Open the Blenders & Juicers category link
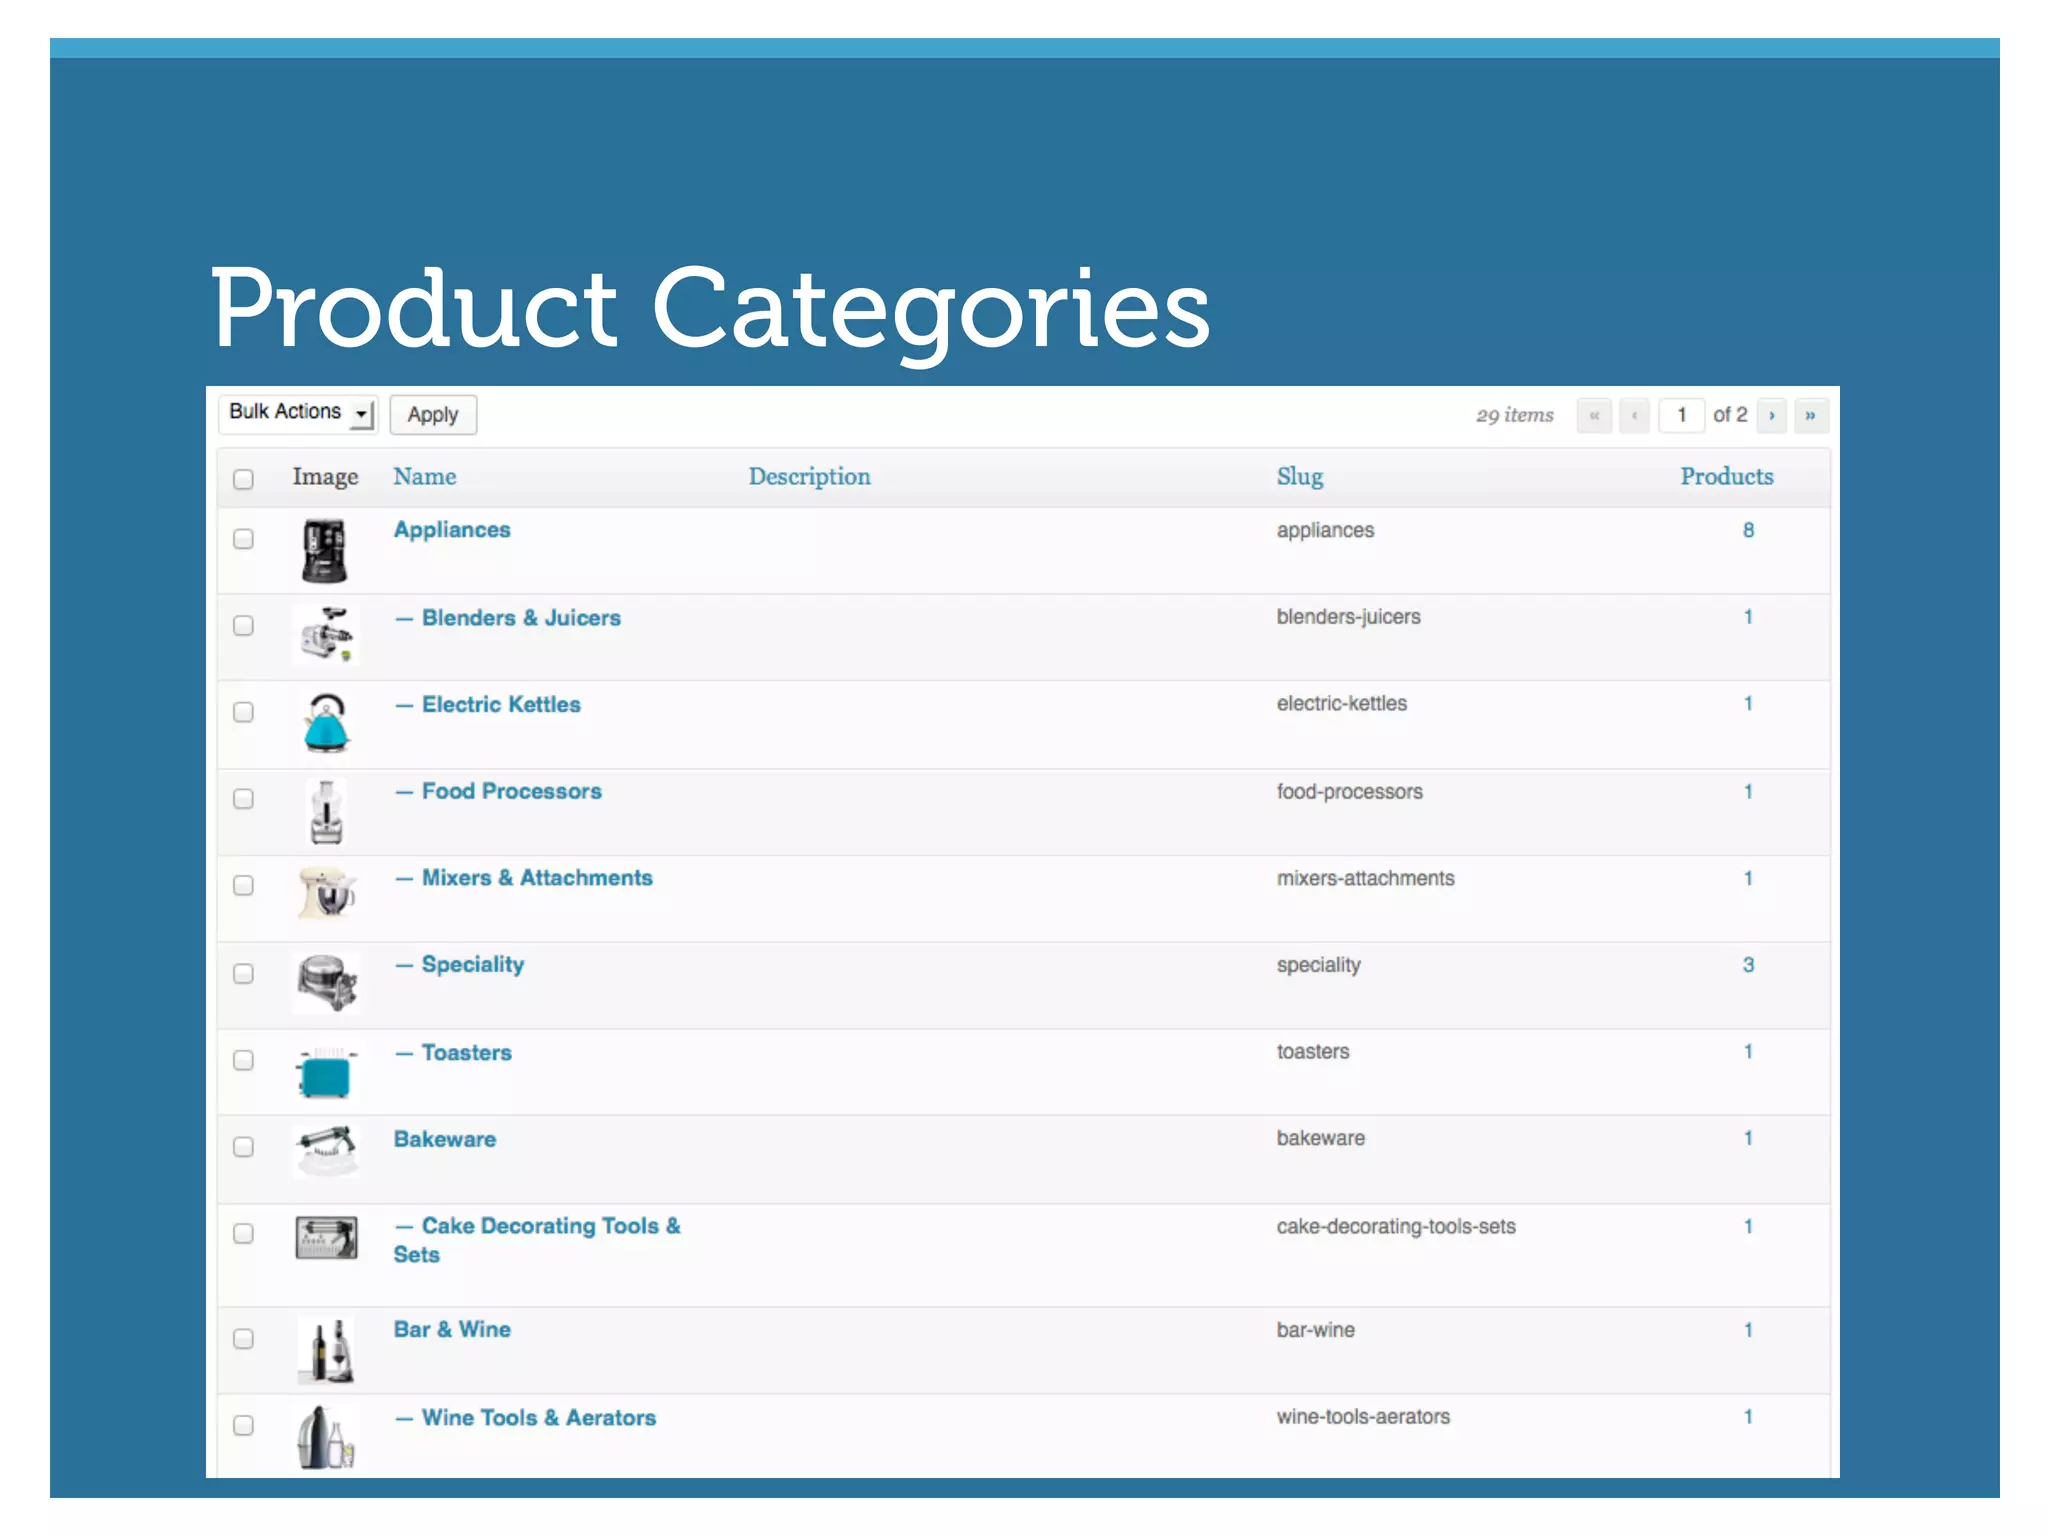Viewport: 2048px width, 1536px height. 521,618
